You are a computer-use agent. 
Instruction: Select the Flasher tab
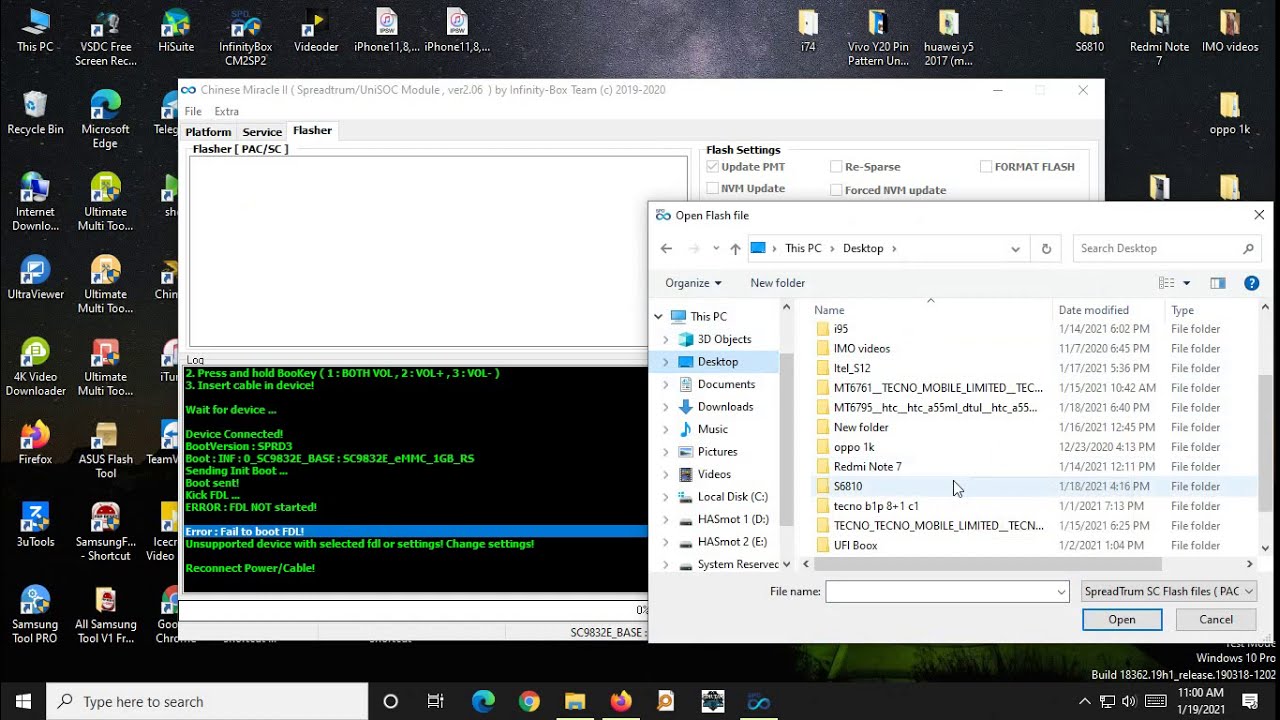click(312, 131)
